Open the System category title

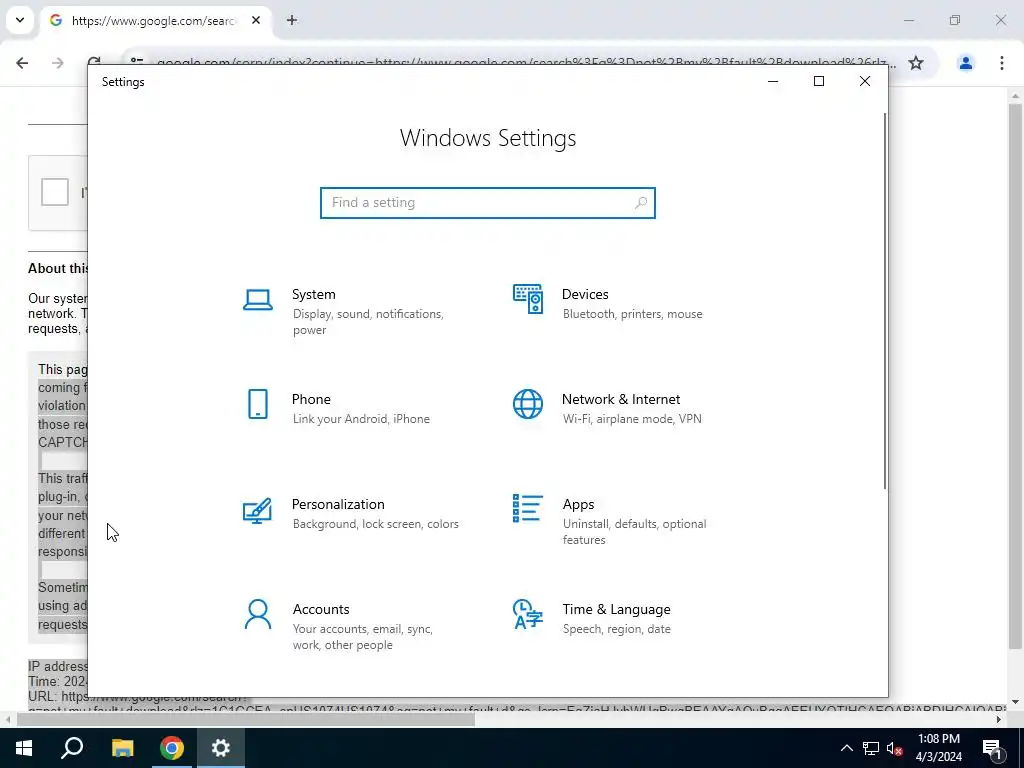314,295
